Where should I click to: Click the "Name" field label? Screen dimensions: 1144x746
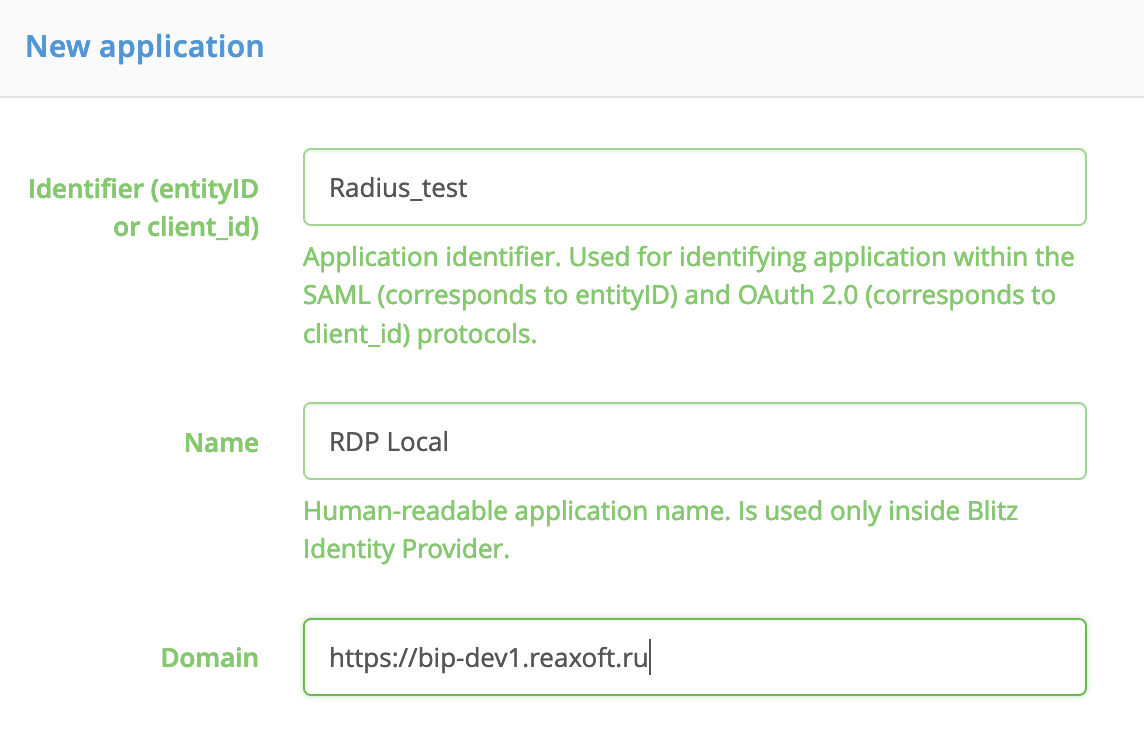pos(221,442)
